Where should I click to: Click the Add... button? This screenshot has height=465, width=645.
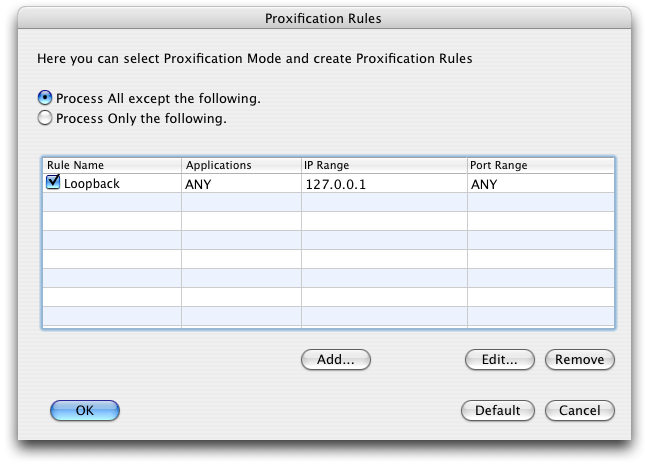click(335, 359)
